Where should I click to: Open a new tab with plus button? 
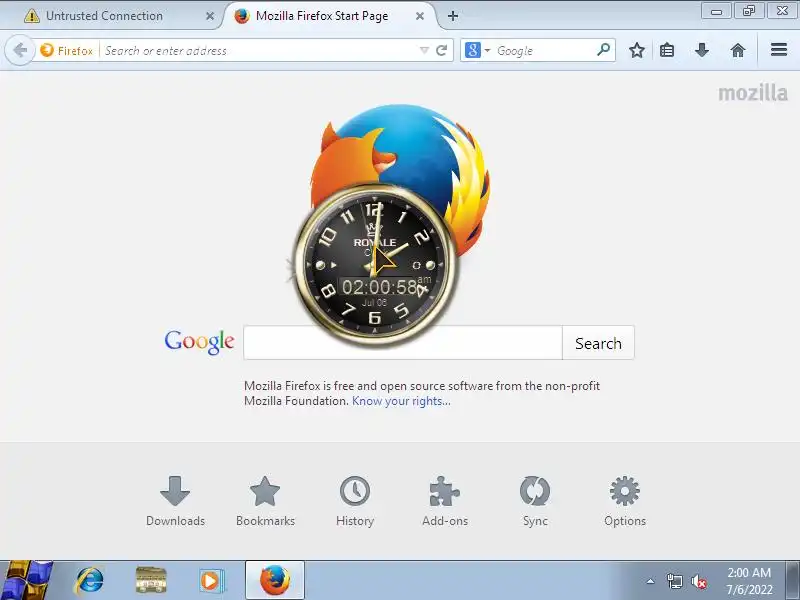point(453,16)
